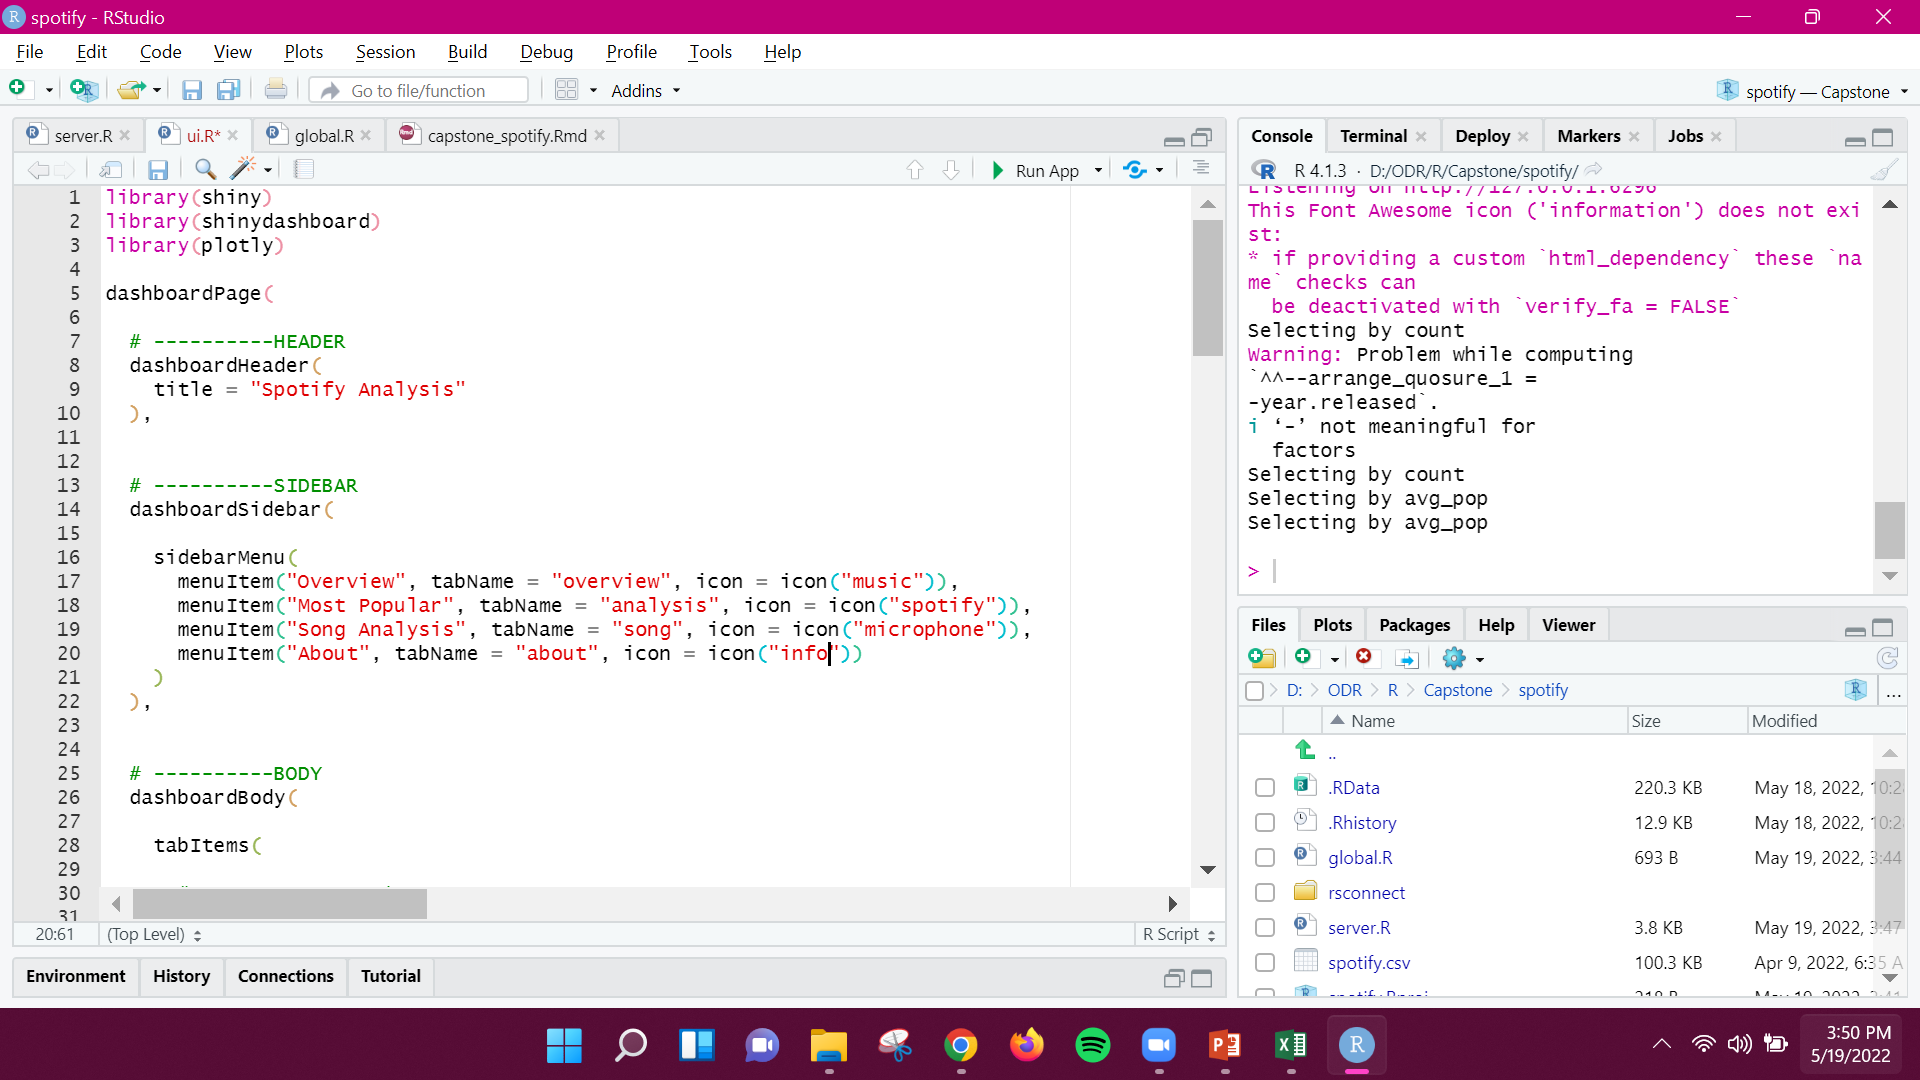
Task: Clear the console with the broom icon
Action: pos(1884,170)
